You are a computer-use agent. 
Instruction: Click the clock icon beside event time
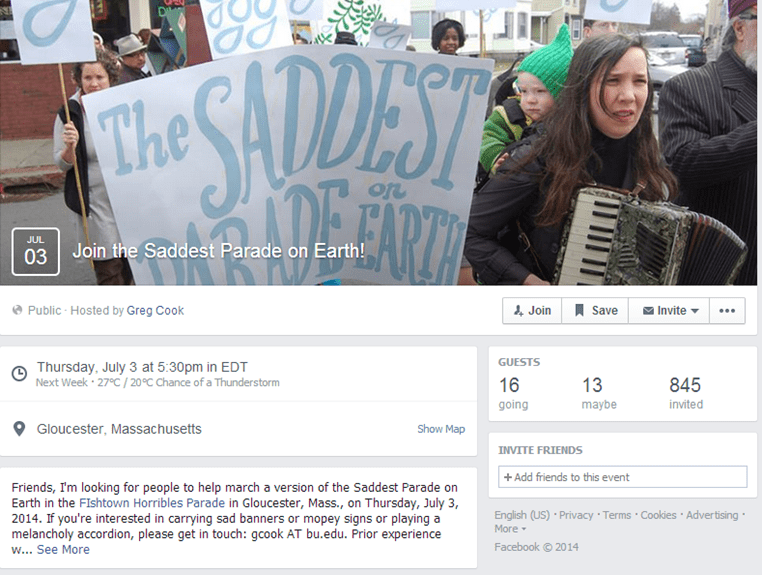tap(19, 373)
